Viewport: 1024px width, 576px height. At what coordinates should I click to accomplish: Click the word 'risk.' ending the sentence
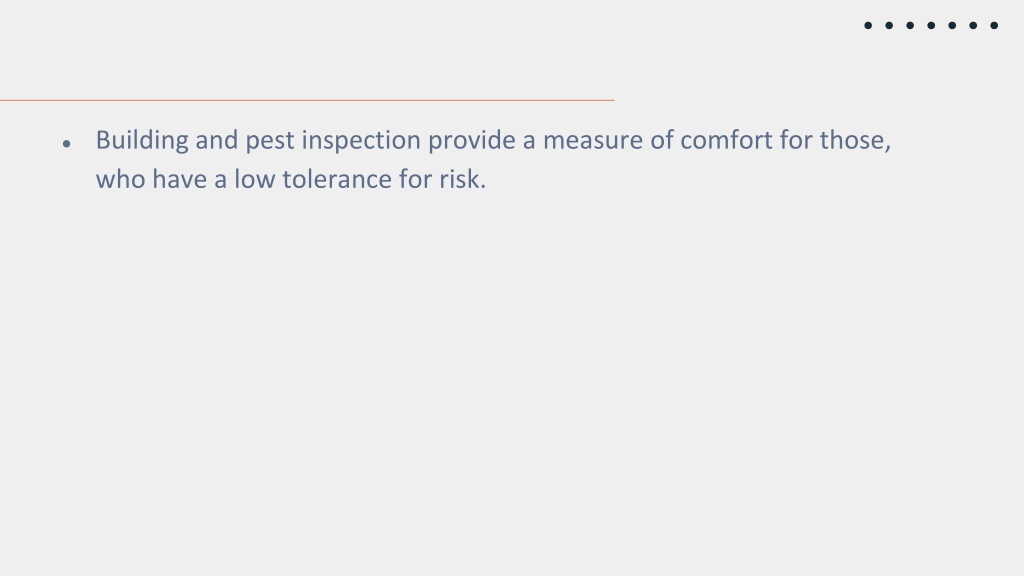pyautogui.click(x=462, y=179)
